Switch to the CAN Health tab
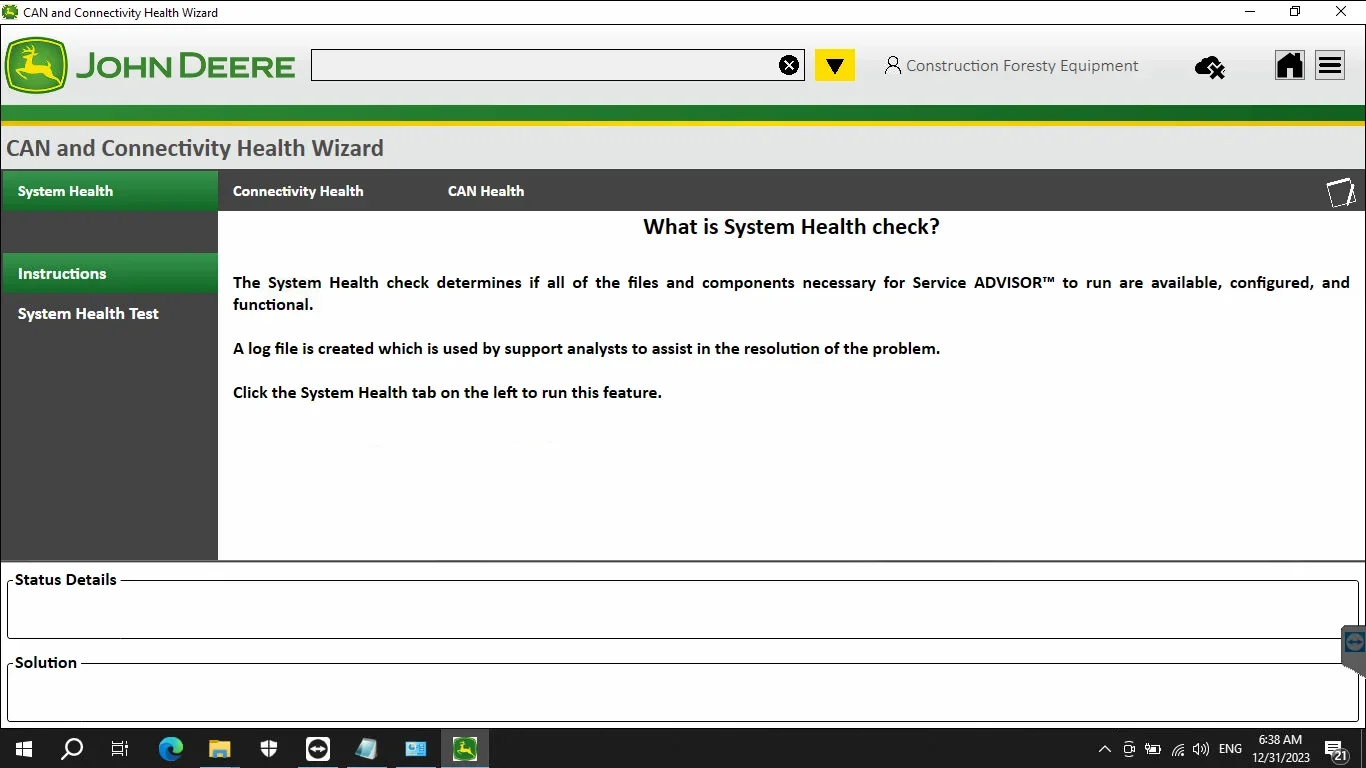Viewport: 1366px width, 768px height. [x=486, y=191]
